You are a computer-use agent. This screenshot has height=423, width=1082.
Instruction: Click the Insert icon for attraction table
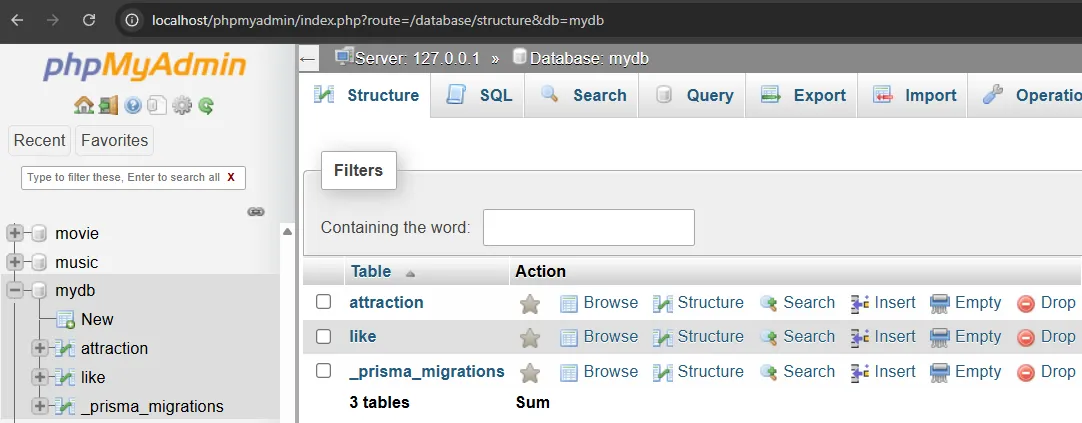[860, 303]
